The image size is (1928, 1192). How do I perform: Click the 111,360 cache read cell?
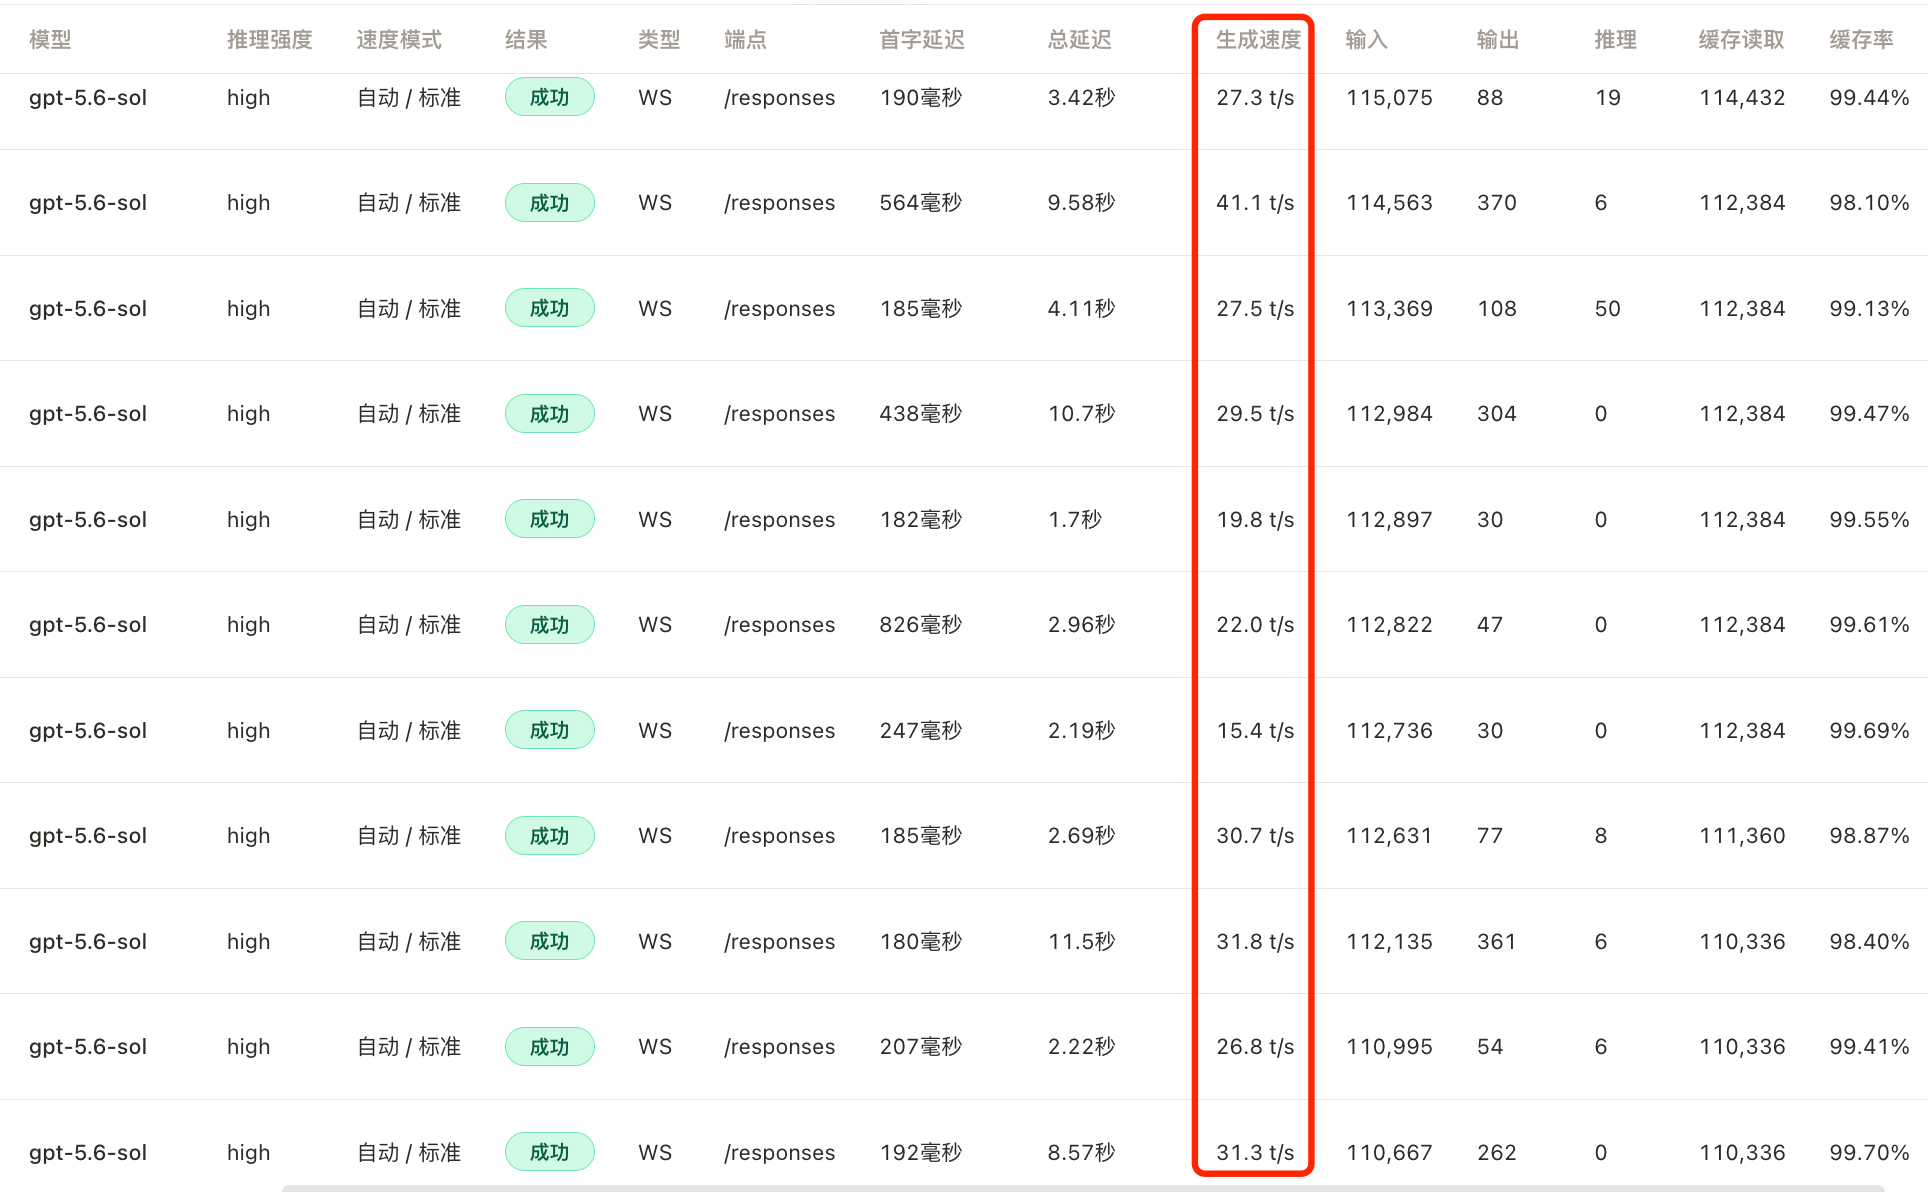coord(1742,836)
